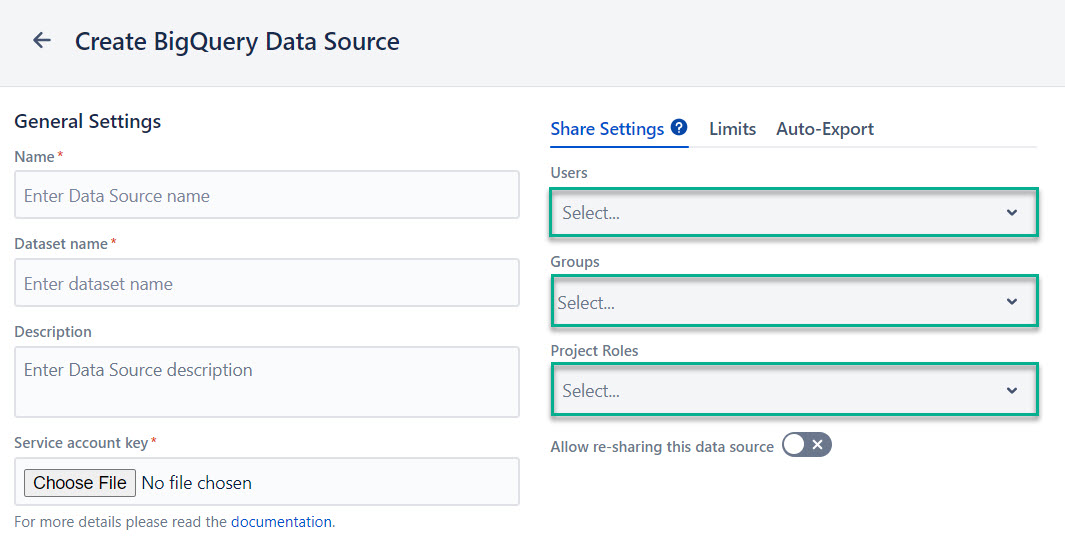The width and height of the screenshot is (1065, 551).
Task: Click the "No file chosen" text
Action: (197, 483)
